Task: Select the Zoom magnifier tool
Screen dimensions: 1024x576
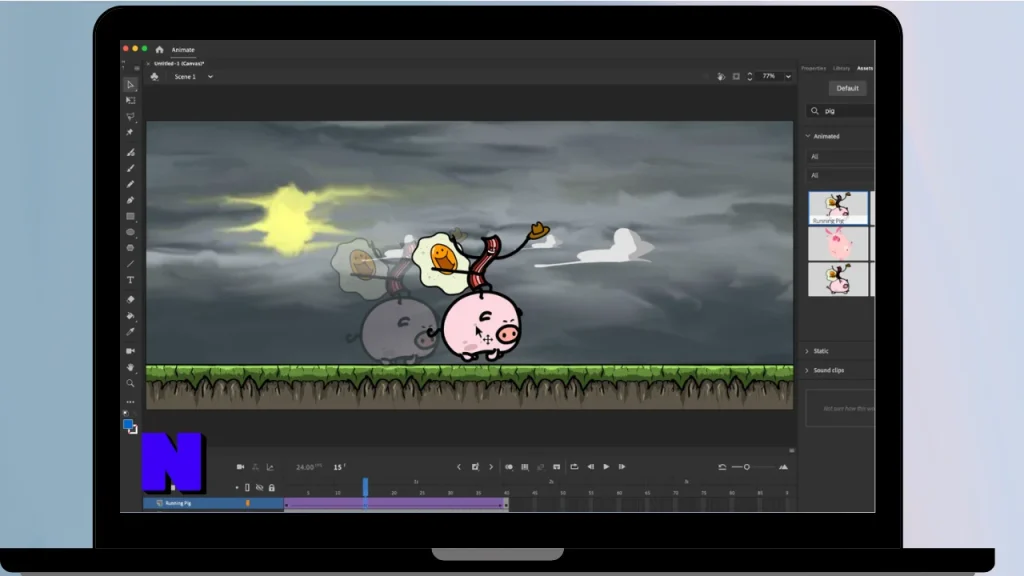Action: [x=131, y=383]
